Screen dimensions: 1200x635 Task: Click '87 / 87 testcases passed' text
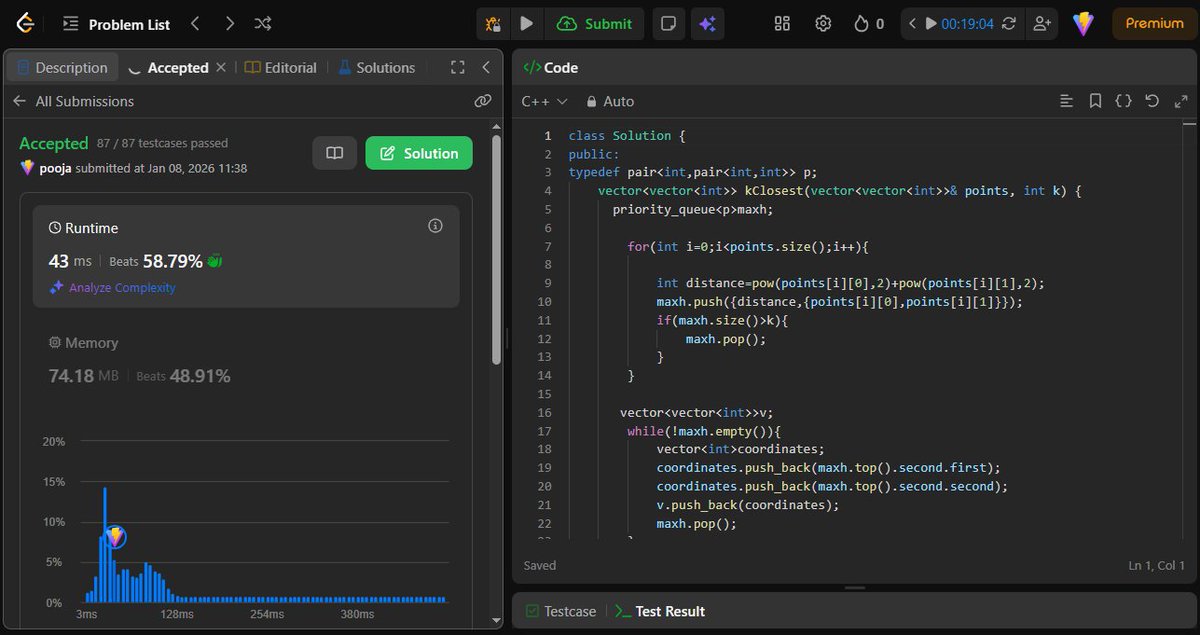(162, 143)
